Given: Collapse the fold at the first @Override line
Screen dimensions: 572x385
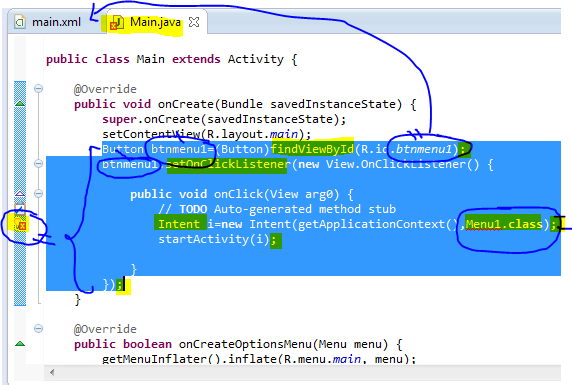Looking at the screenshot, I should [38, 89].
